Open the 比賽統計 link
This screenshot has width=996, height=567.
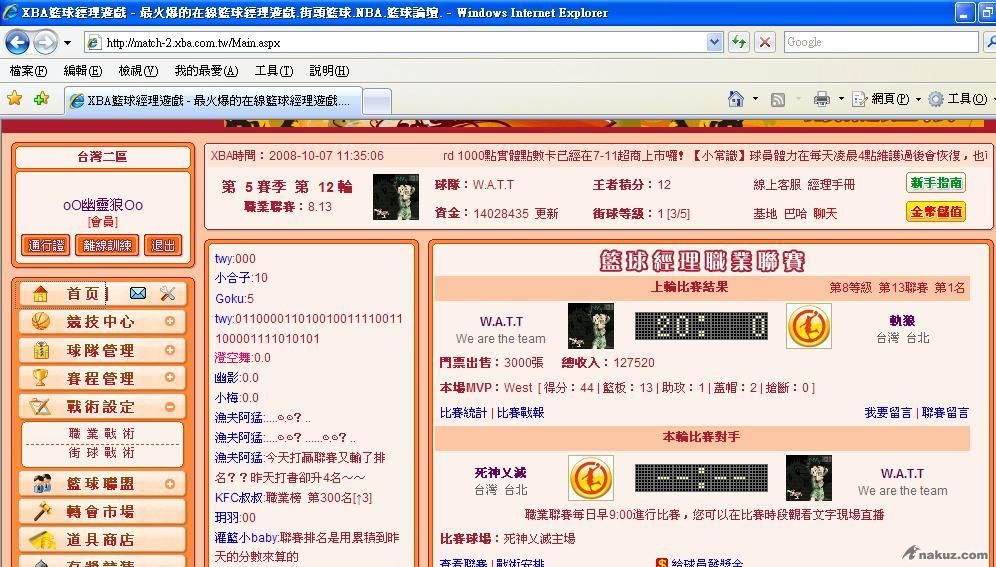point(463,413)
